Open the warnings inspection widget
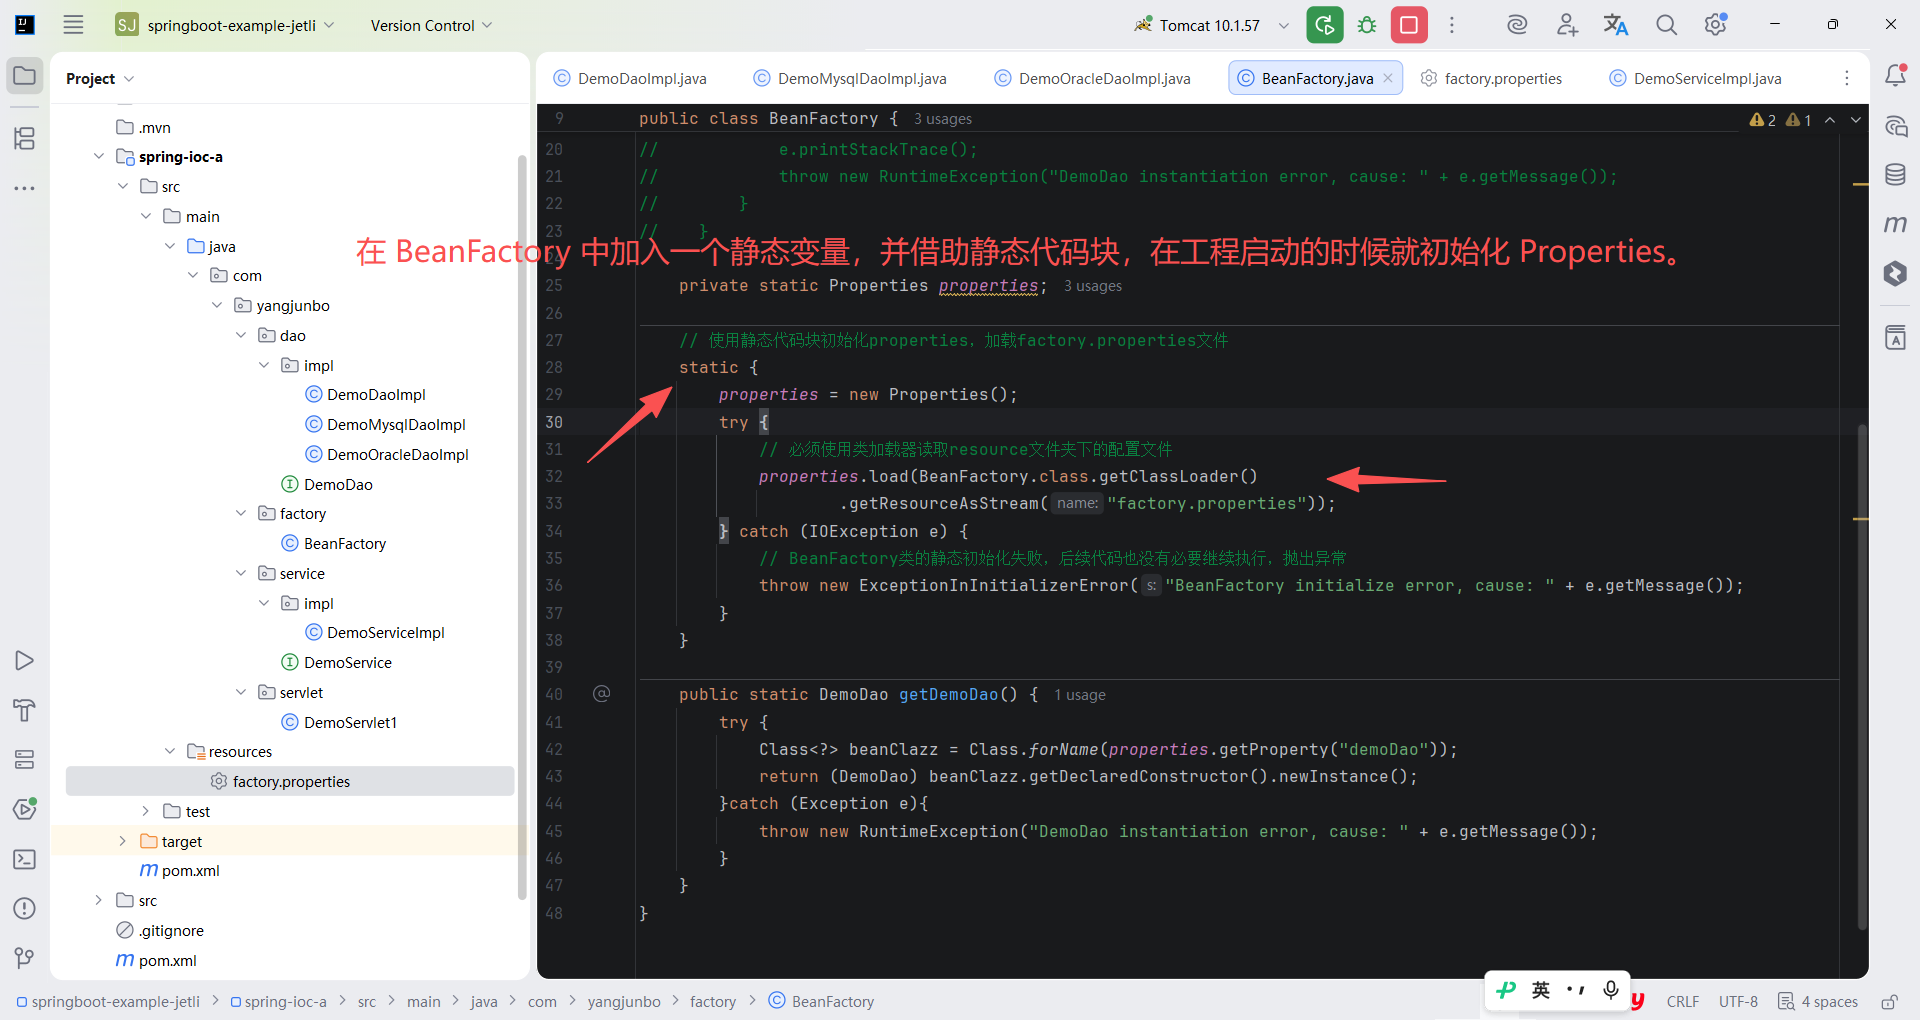The height and width of the screenshot is (1020, 1920). [1780, 120]
